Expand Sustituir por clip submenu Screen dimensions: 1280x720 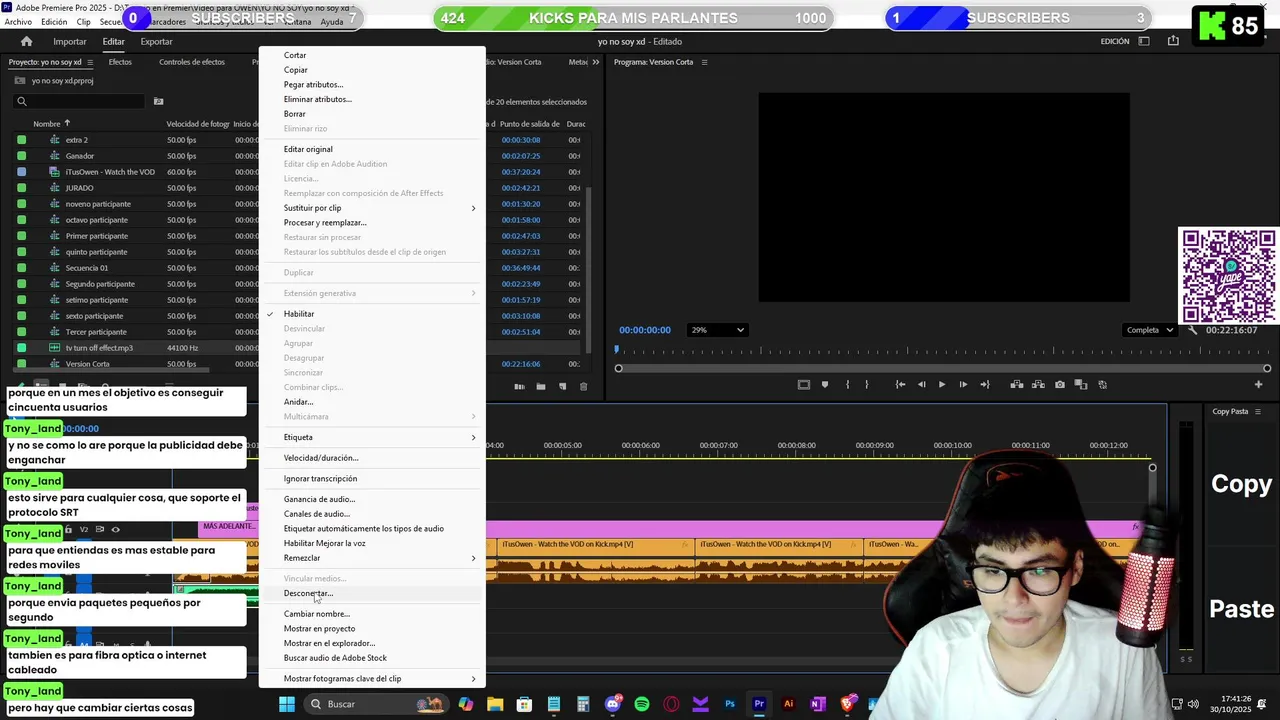coord(372,208)
